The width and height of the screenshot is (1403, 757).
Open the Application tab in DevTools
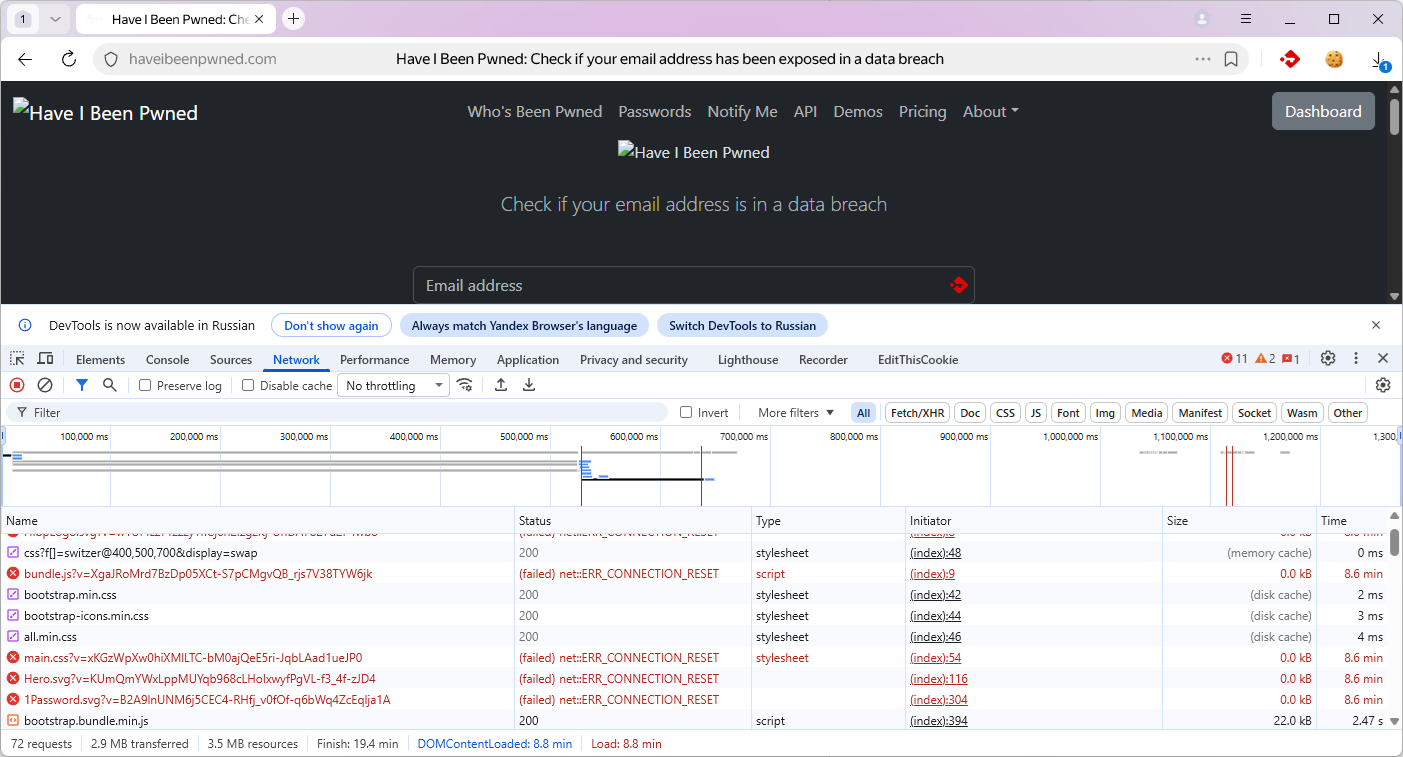click(x=527, y=360)
